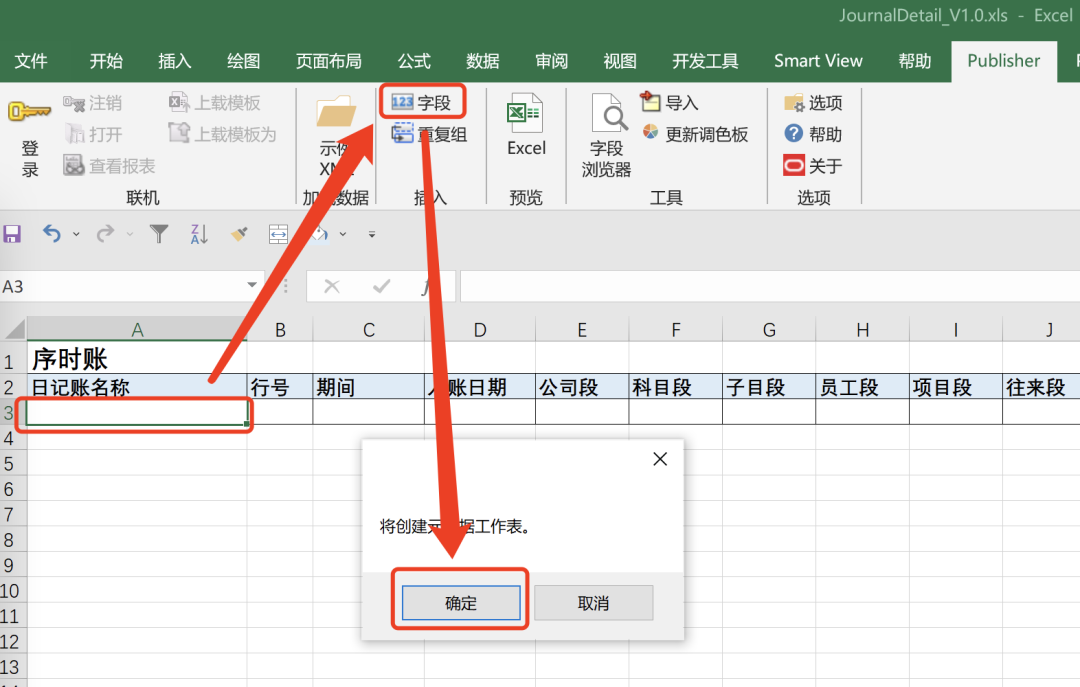The image size is (1080, 687).
Task: Select the 公司段 header cell
Action: pos(582,387)
